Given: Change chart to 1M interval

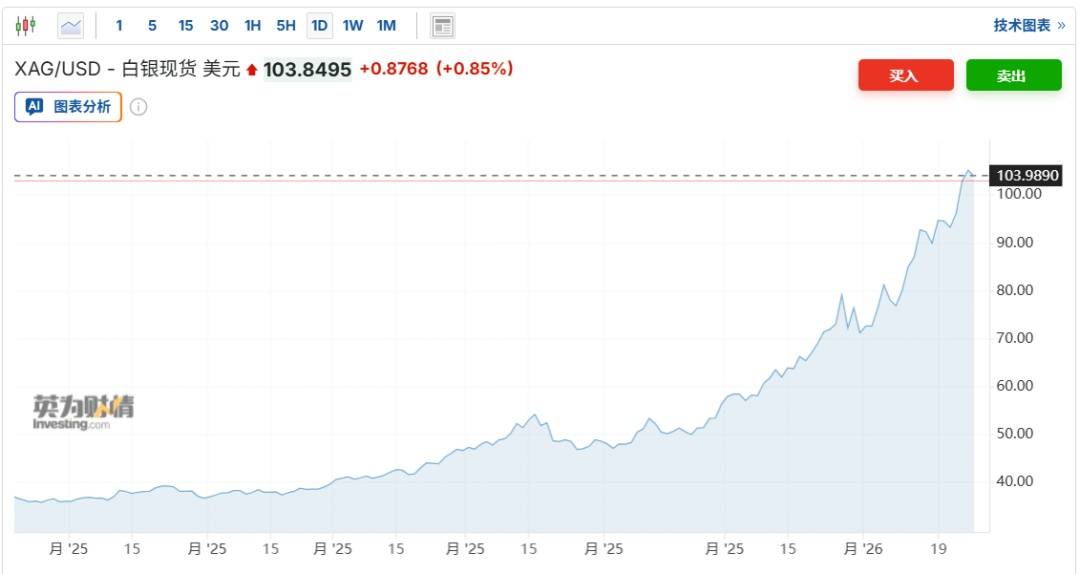Looking at the screenshot, I should click(386, 26).
